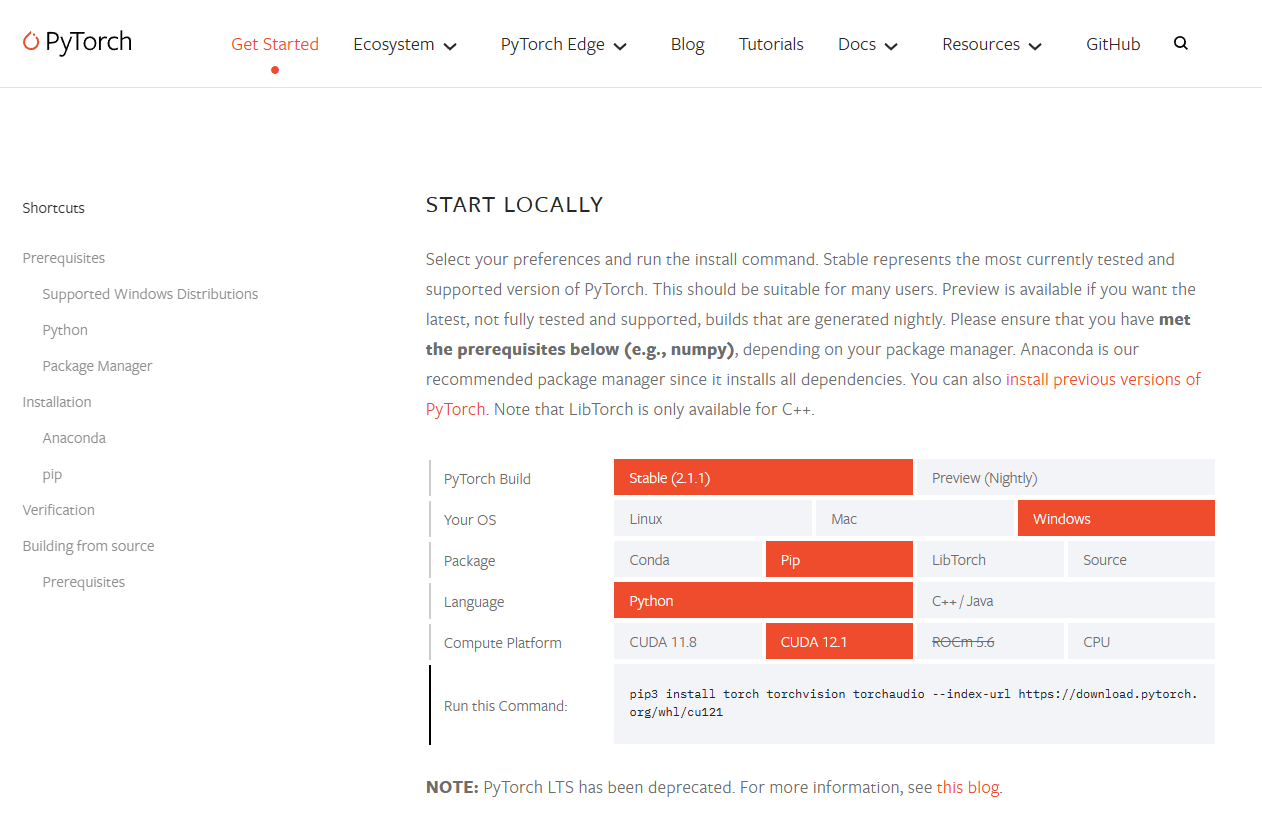Expand the Docs dropdown menu
The image size is (1262, 831).
pyautogui.click(x=868, y=44)
